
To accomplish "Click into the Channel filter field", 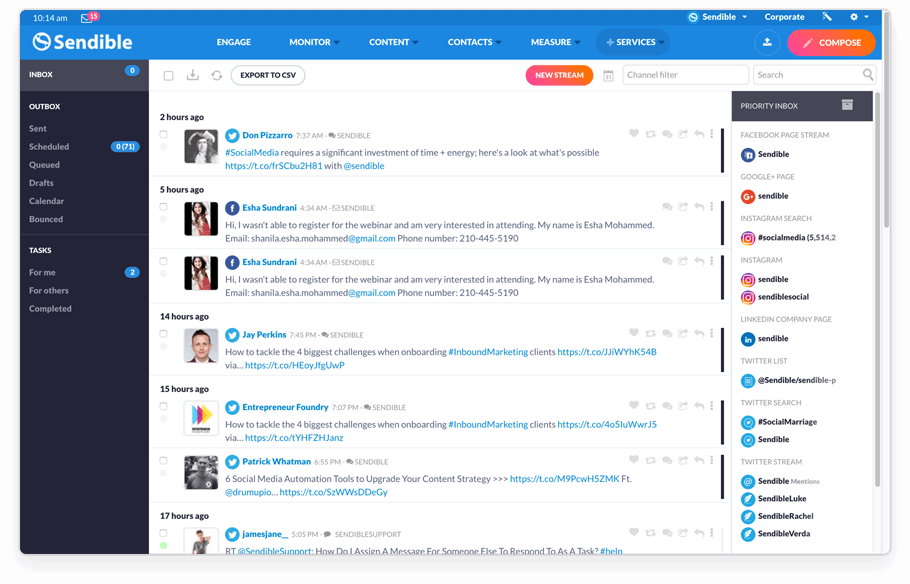I will [685, 75].
